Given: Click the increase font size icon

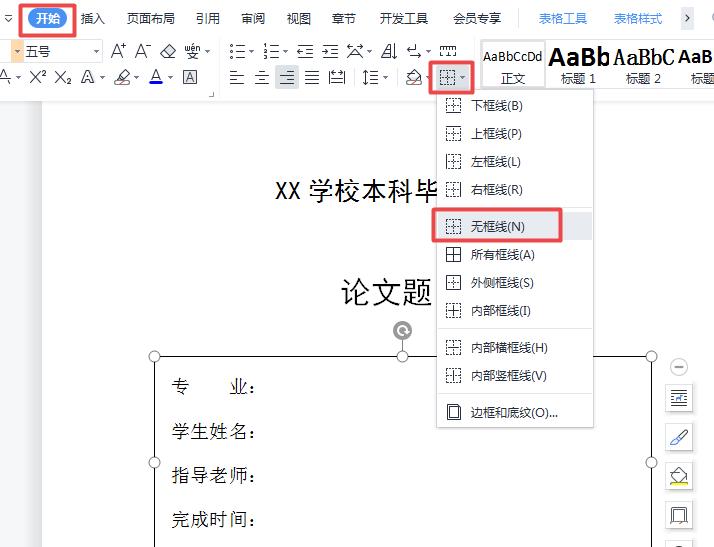Looking at the screenshot, I should pyautogui.click(x=118, y=51).
